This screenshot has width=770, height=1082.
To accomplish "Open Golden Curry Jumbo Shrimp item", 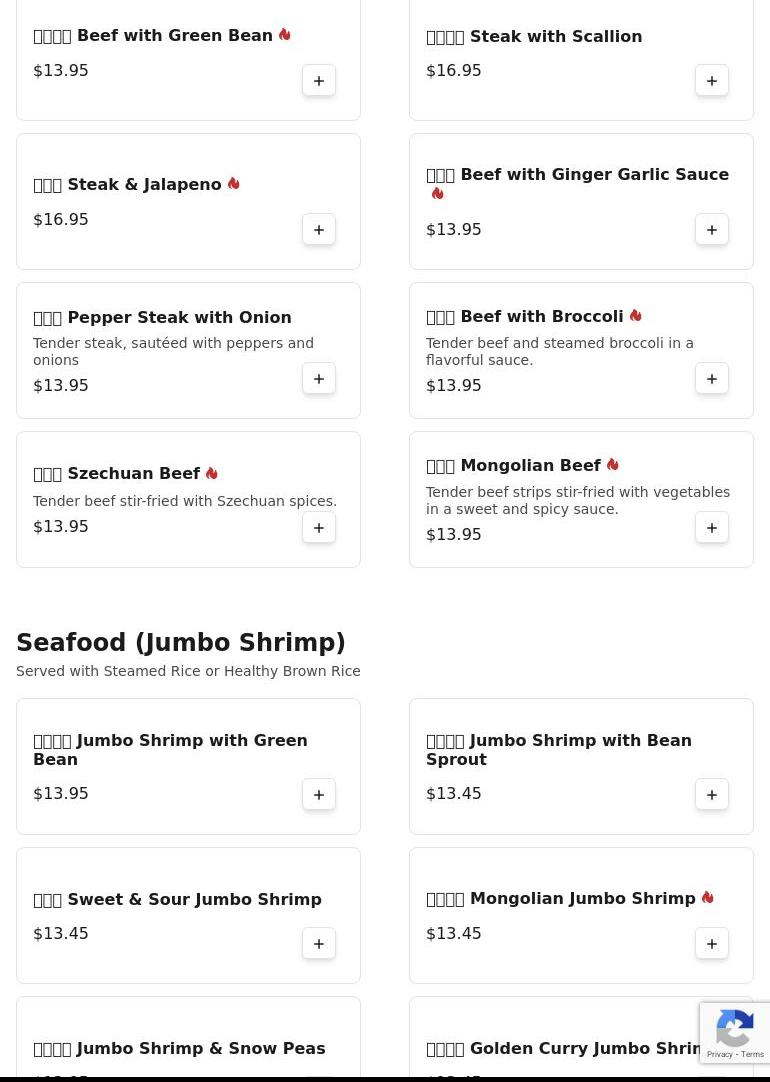I will (570, 1049).
